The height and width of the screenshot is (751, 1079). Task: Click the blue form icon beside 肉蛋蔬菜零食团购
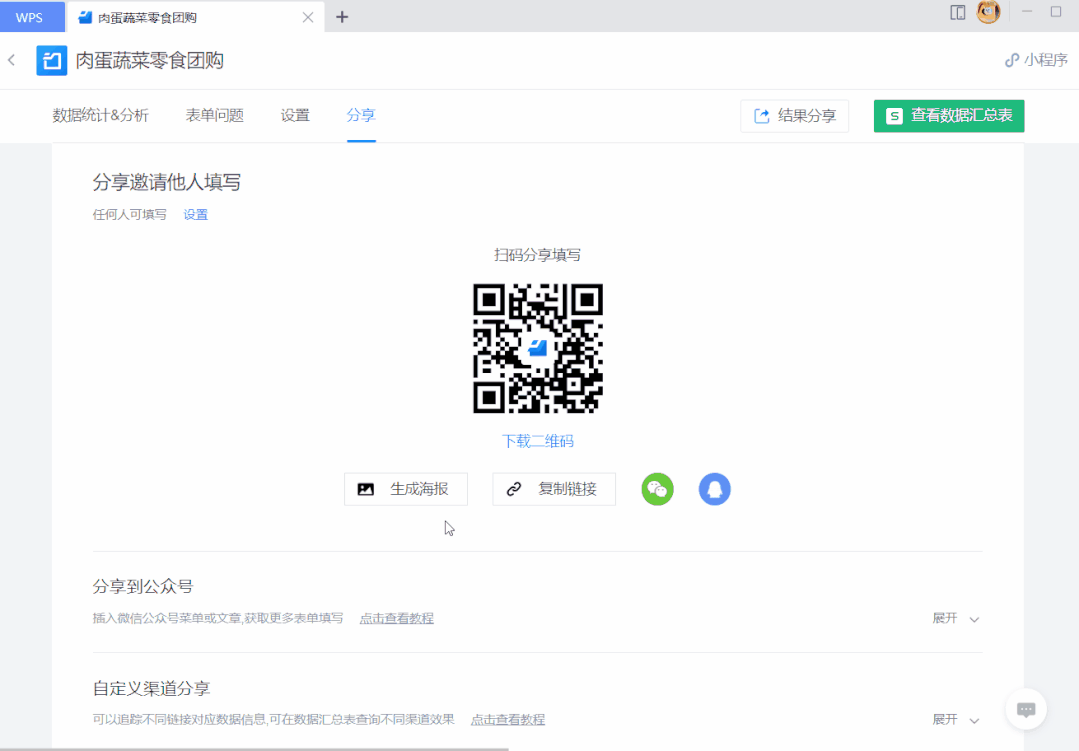(x=51, y=60)
